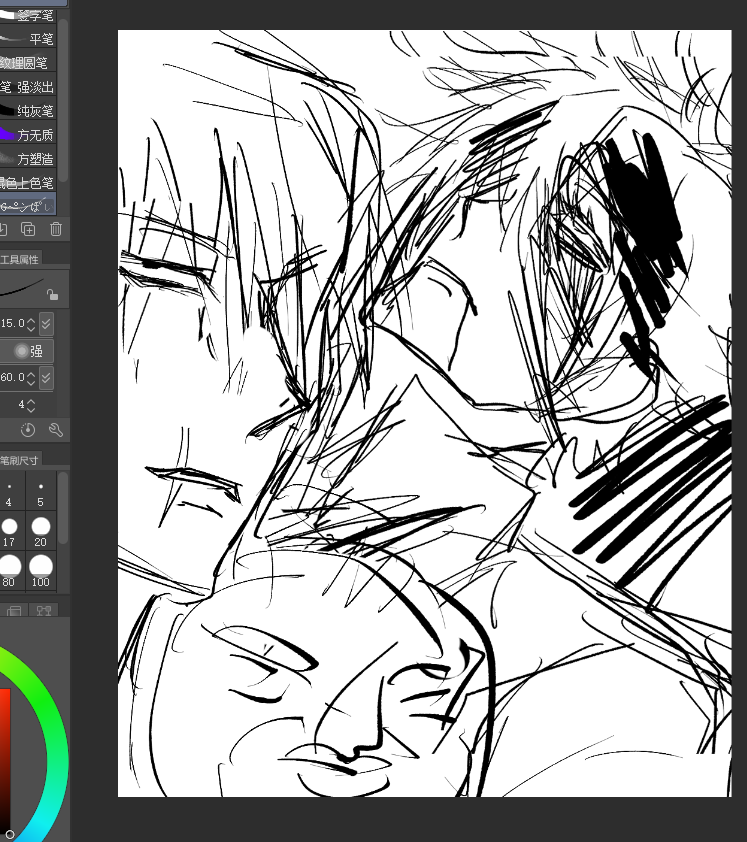Choose brush size preset 5
This screenshot has height=842, width=747.
point(40,493)
